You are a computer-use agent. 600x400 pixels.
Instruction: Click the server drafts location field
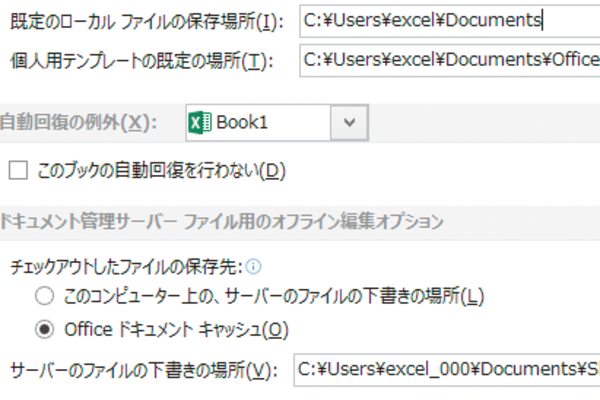tap(447, 370)
